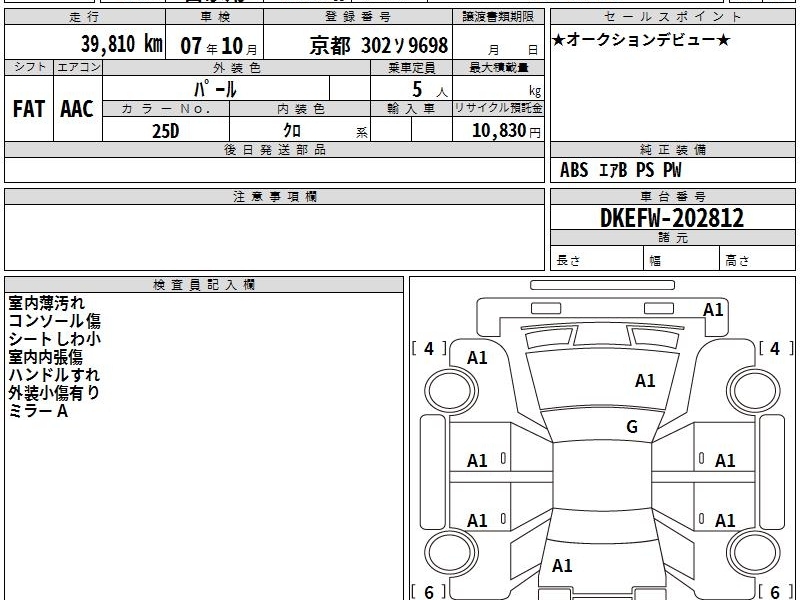Select inspector note 室内薄汚れ
Image resolution: width=800 pixels, height=600 pixels.
click(46, 303)
